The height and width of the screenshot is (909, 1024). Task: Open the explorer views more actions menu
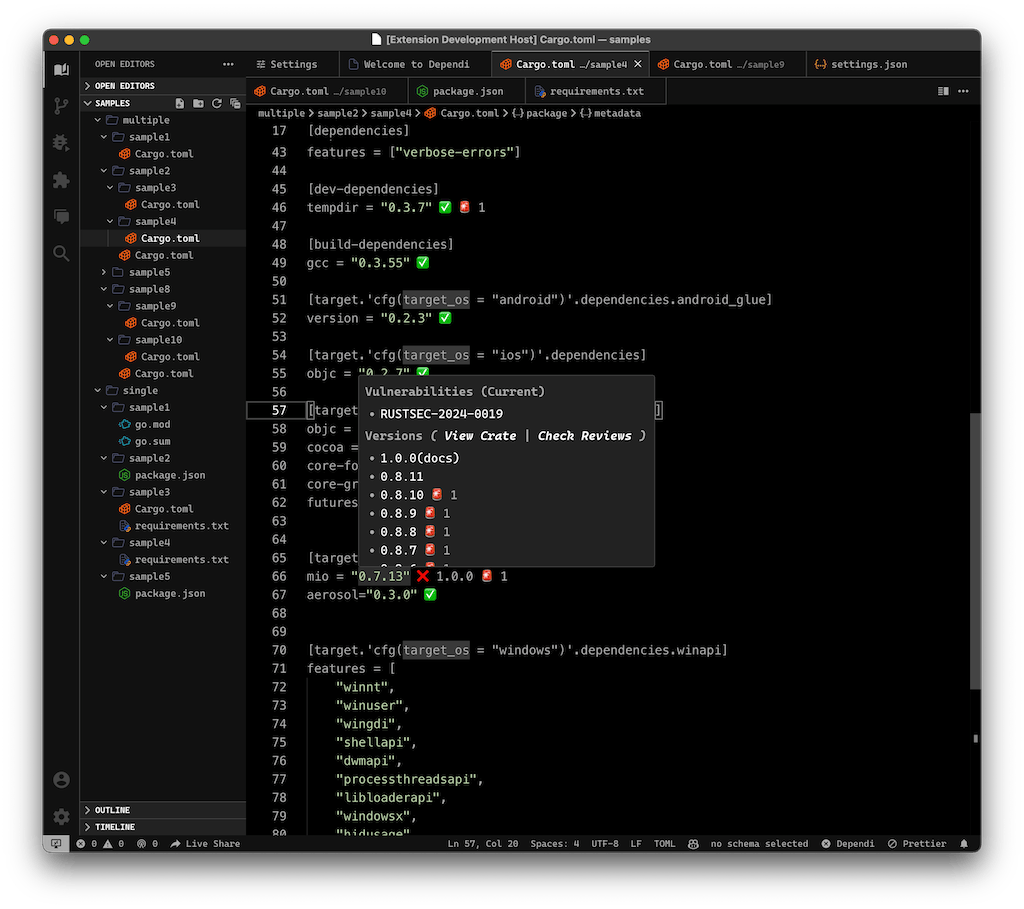[x=228, y=64]
